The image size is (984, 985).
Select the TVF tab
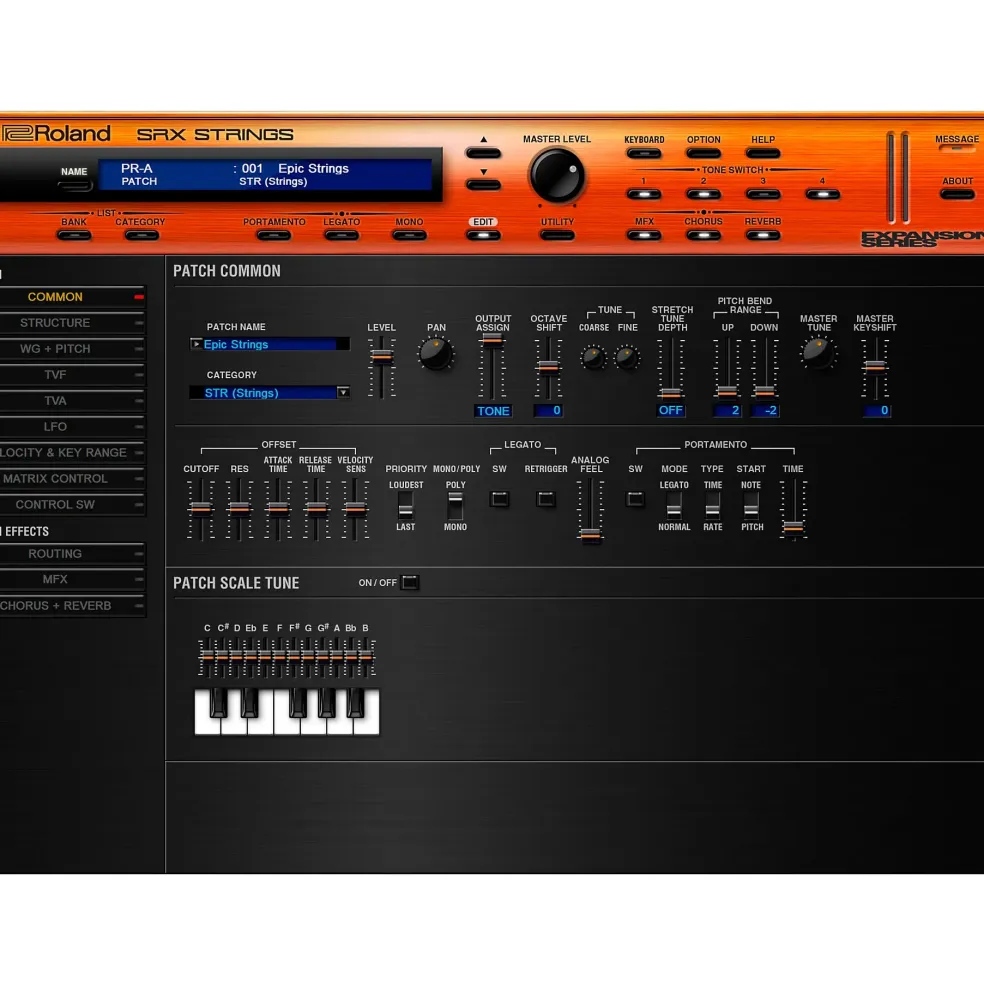(x=72, y=374)
